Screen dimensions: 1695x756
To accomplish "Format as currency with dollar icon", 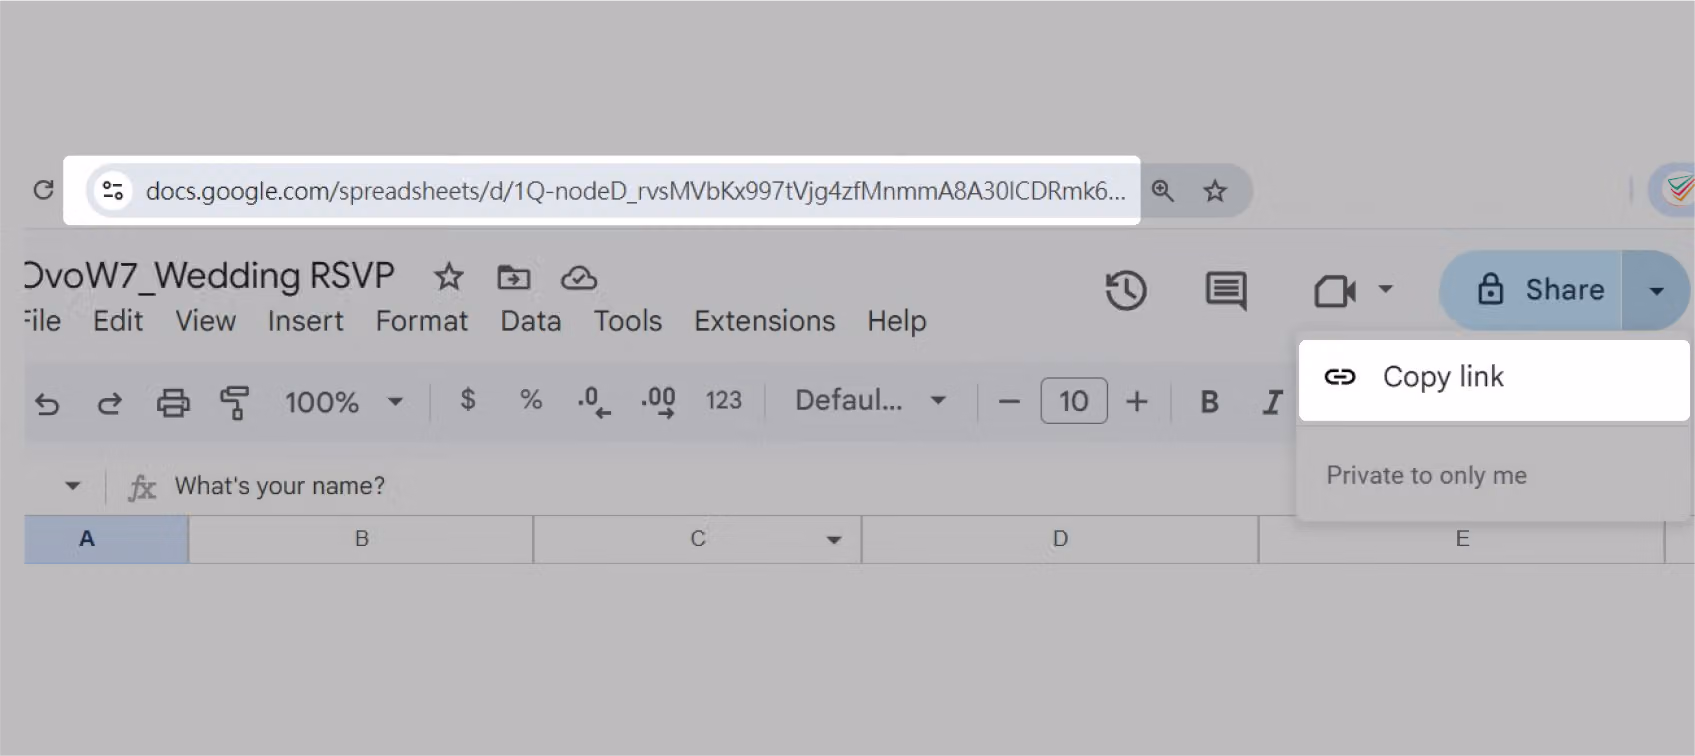I will [468, 400].
